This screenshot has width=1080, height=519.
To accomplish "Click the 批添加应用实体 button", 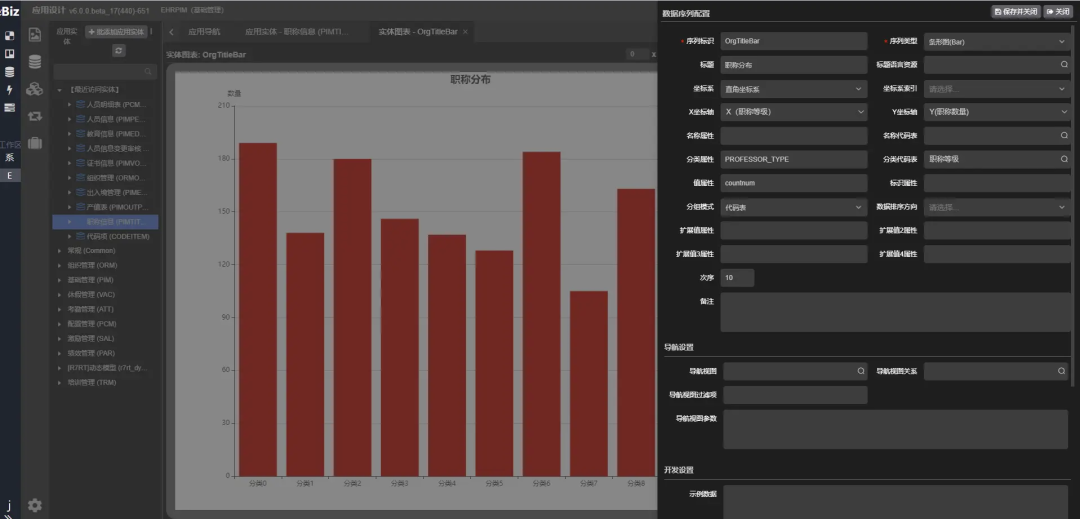I will pos(116,32).
